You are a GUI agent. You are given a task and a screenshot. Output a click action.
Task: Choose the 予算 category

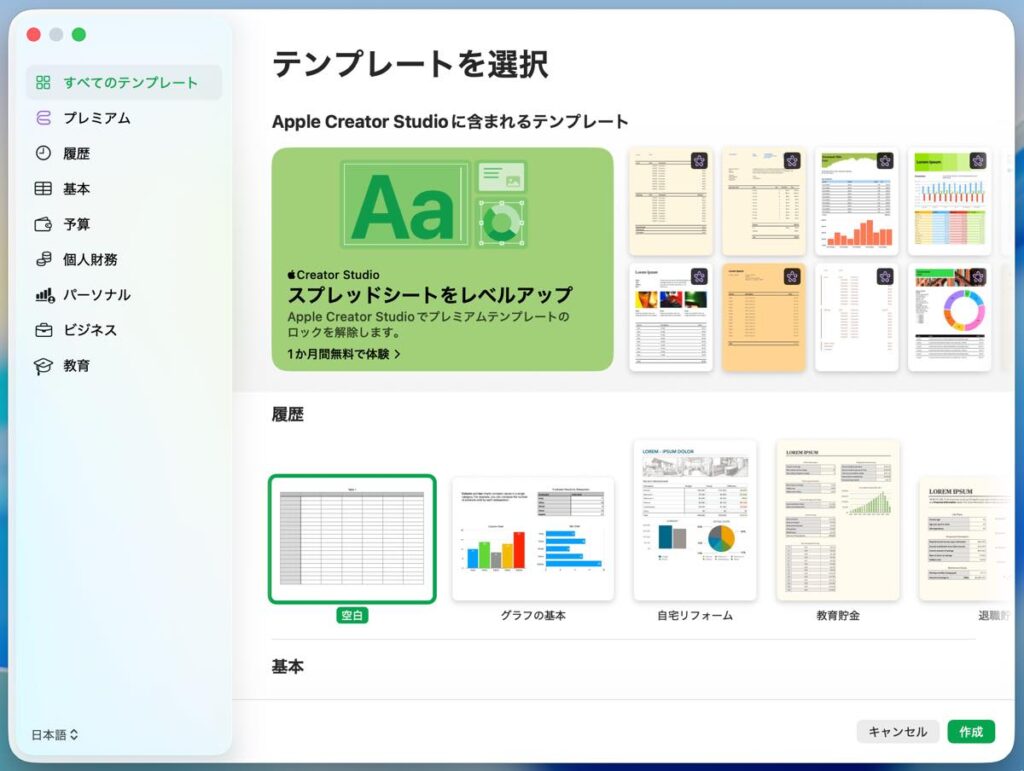[124, 224]
